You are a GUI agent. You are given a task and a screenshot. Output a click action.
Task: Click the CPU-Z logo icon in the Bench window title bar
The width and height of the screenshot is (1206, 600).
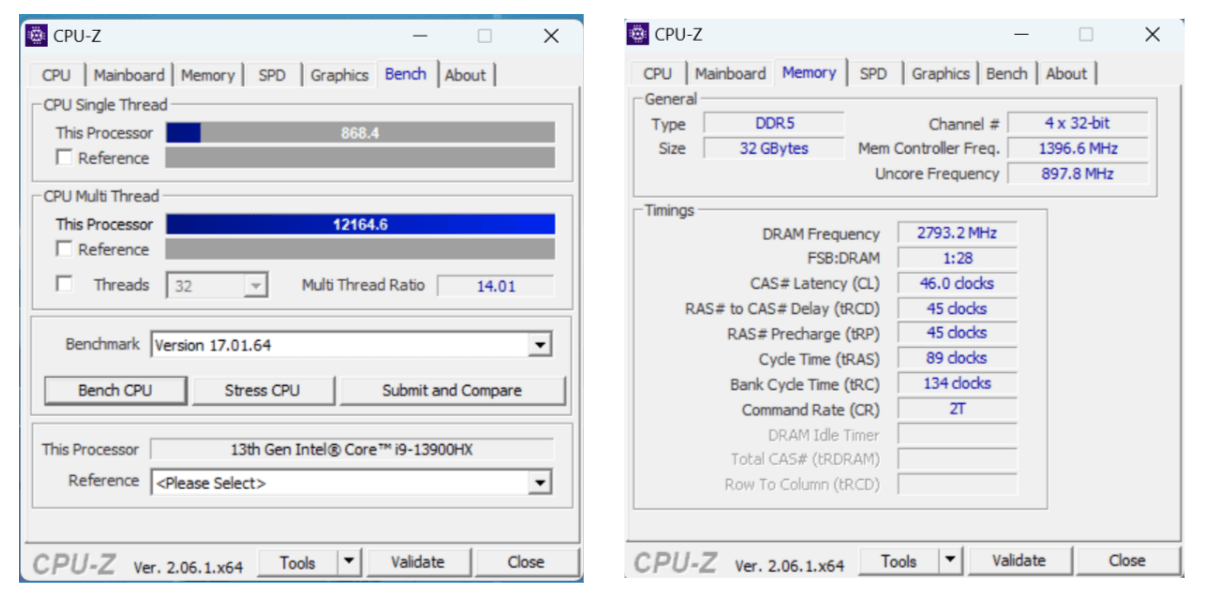[37, 36]
